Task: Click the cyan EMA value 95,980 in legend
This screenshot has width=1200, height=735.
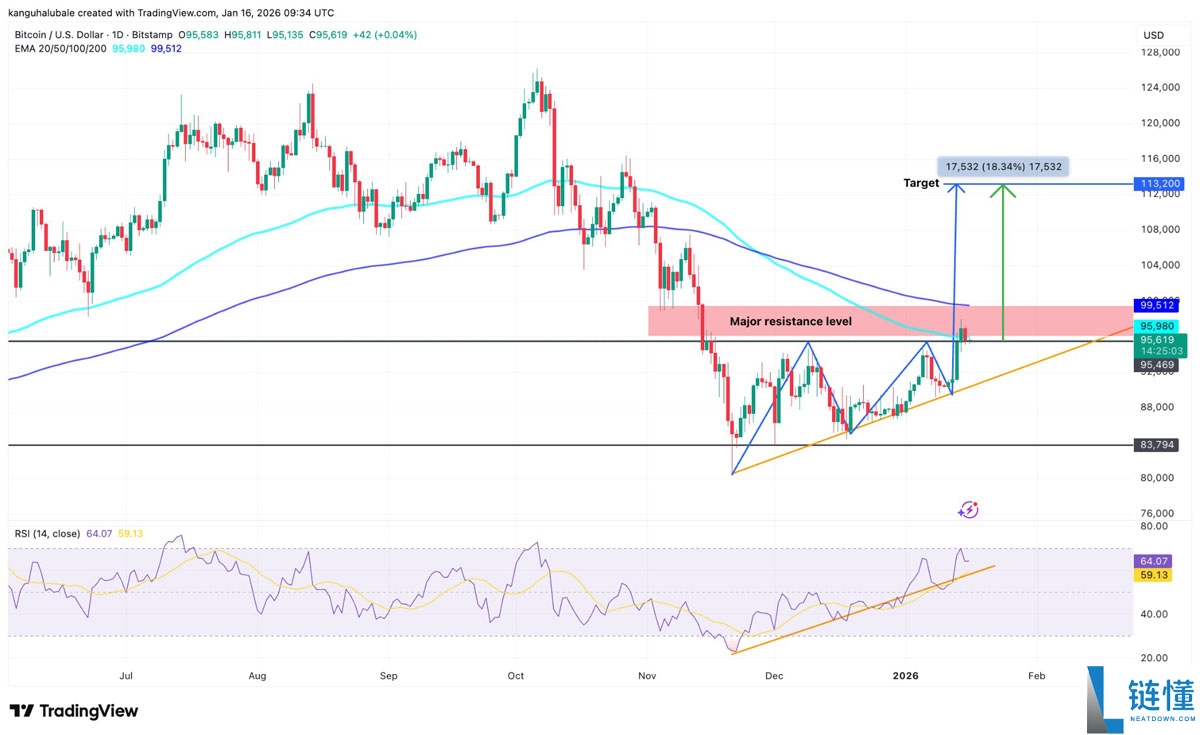Action: 130,51
